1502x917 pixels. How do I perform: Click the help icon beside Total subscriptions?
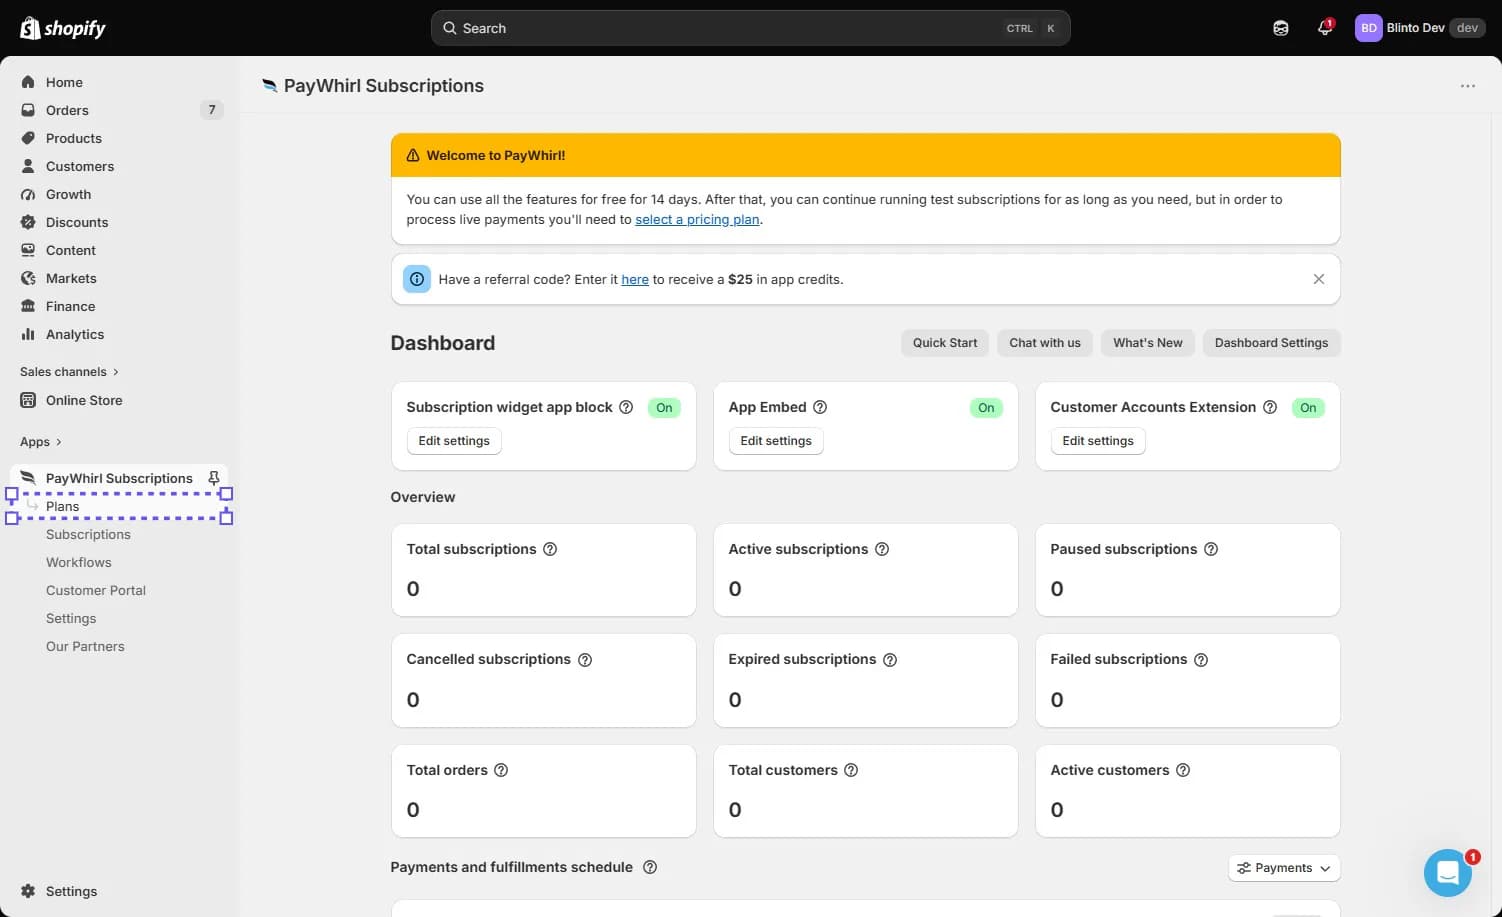550,549
